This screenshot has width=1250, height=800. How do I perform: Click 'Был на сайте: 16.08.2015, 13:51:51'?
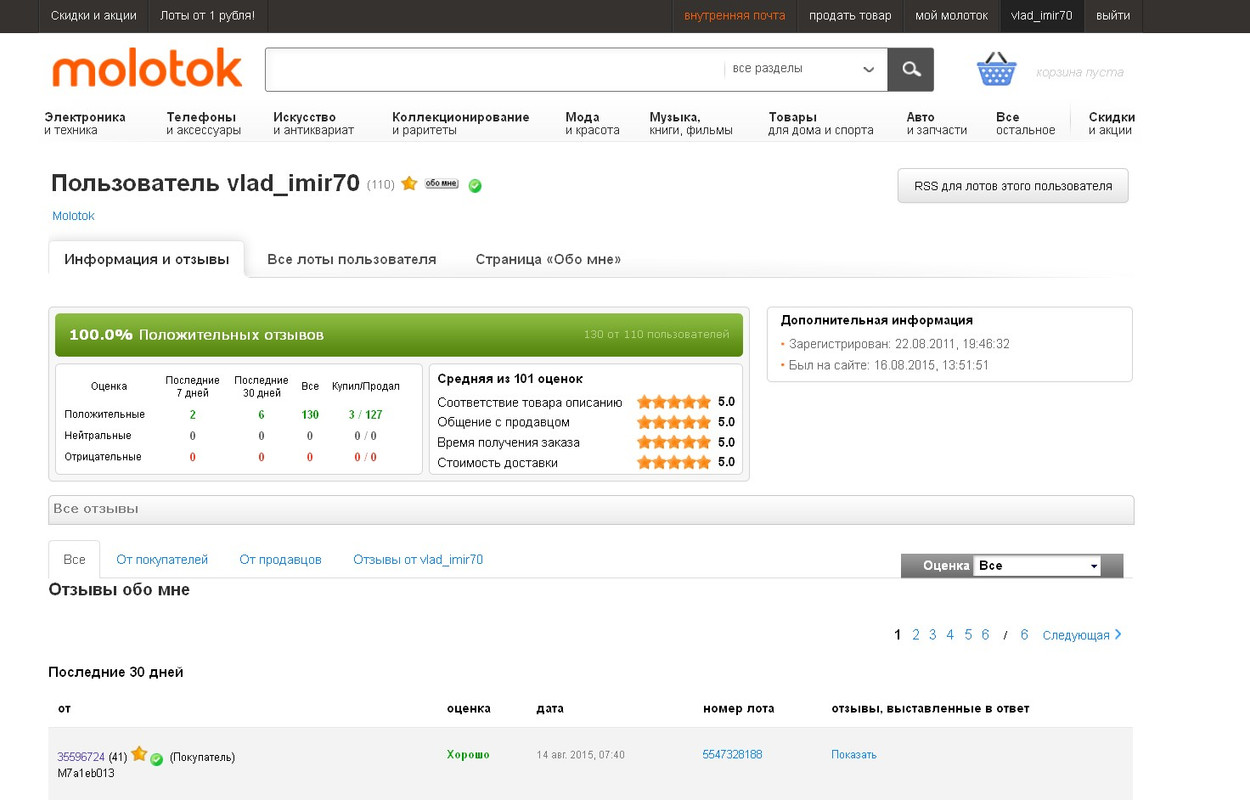[889, 365]
